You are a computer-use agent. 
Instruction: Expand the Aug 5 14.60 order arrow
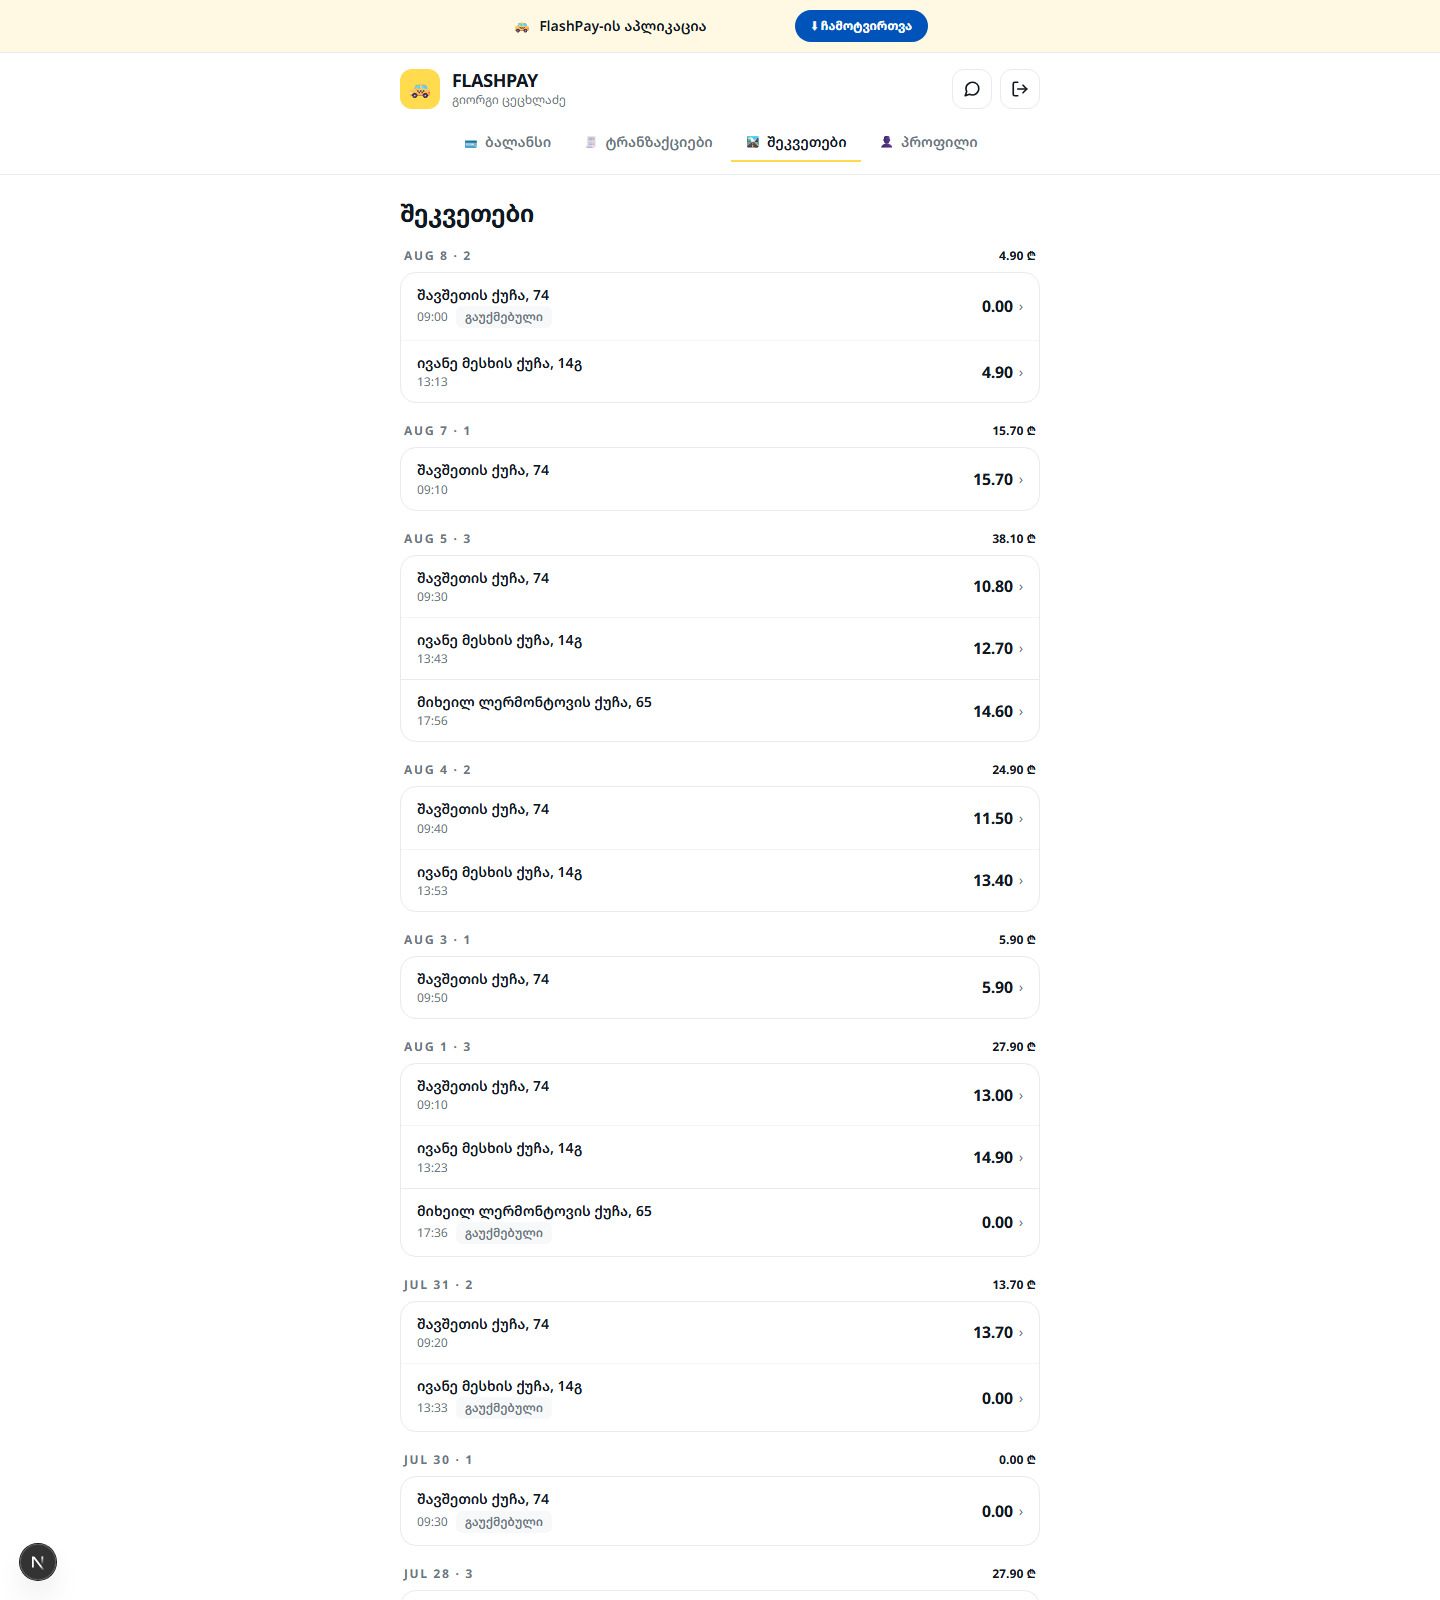click(x=1021, y=712)
